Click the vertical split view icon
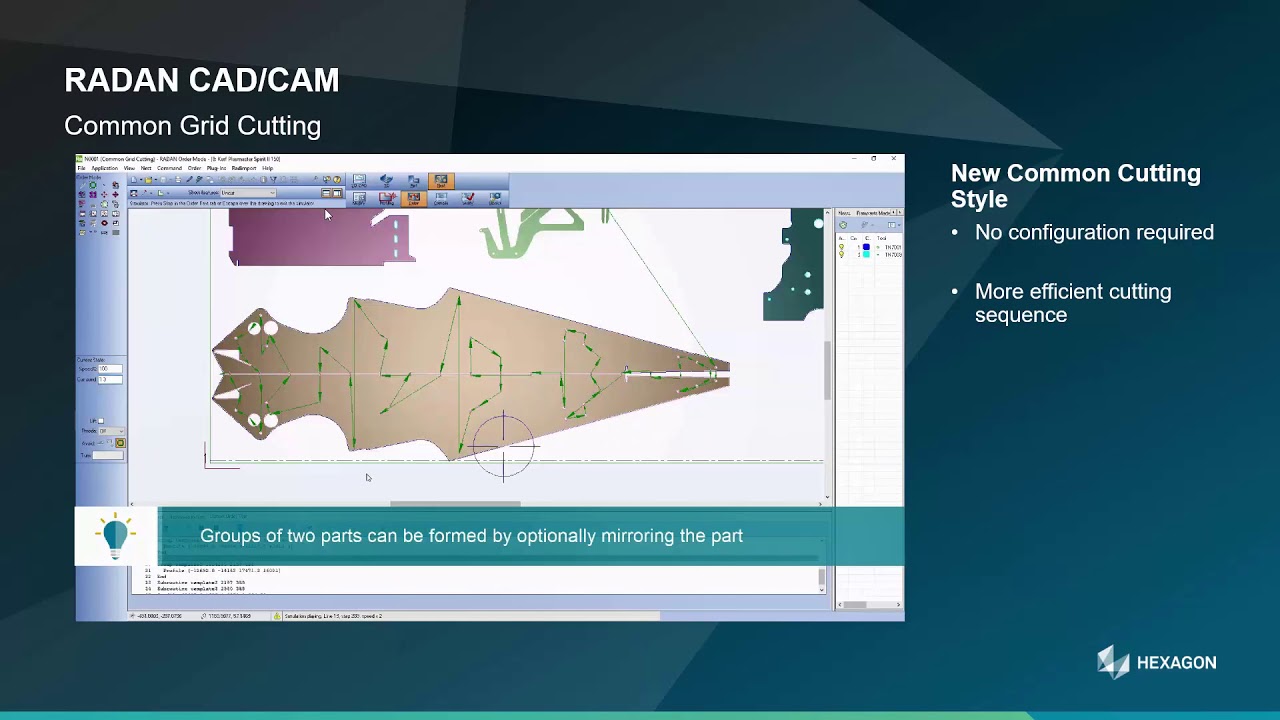The image size is (1280, 720). click(337, 193)
